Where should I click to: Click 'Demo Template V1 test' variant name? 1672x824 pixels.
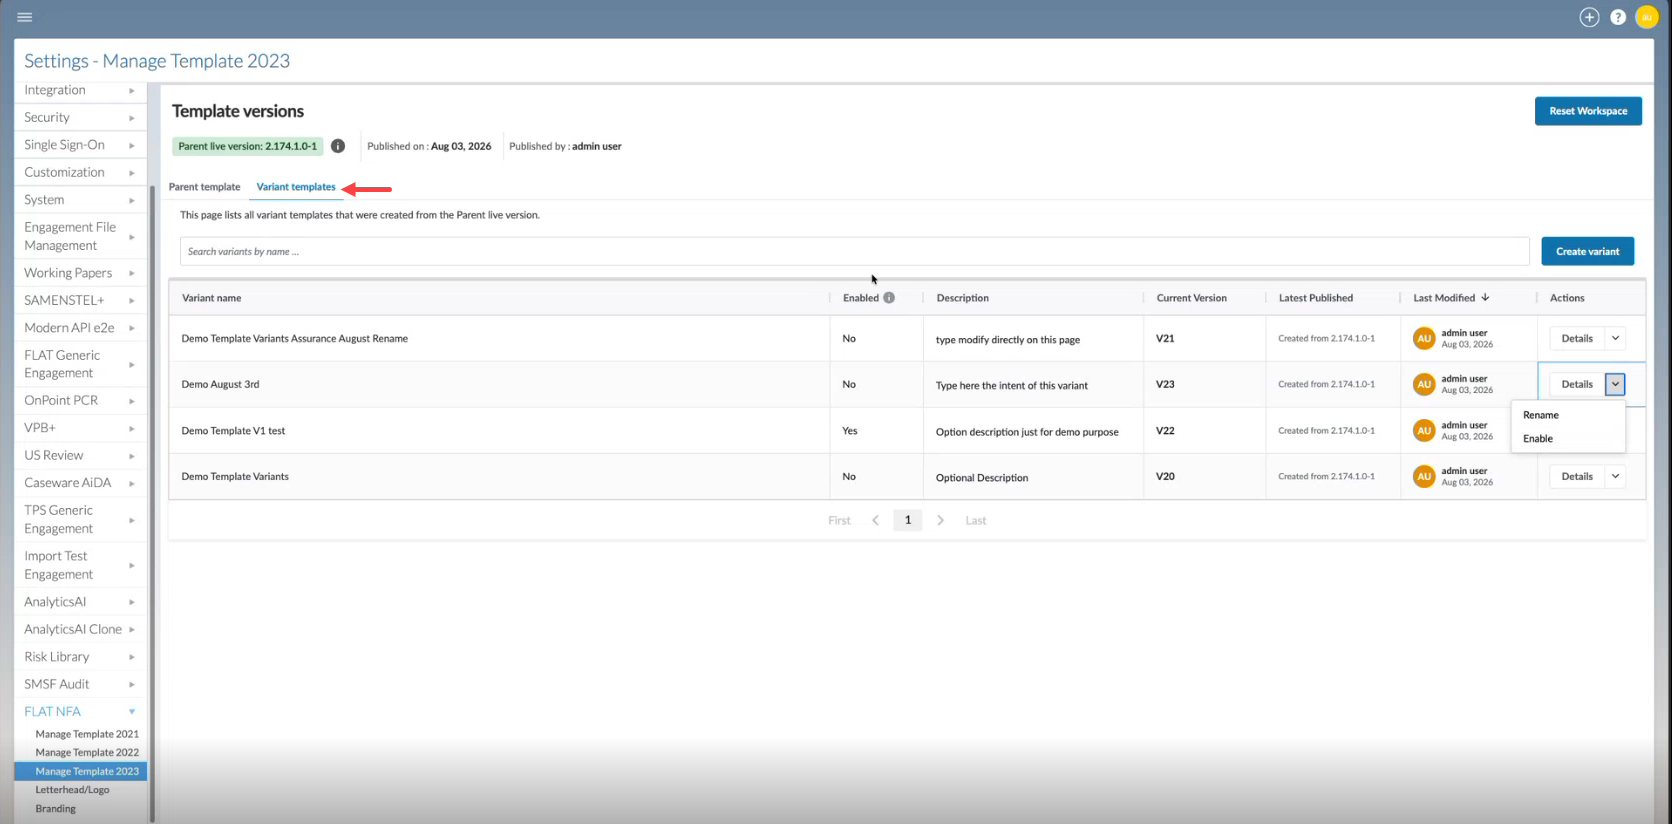click(233, 431)
